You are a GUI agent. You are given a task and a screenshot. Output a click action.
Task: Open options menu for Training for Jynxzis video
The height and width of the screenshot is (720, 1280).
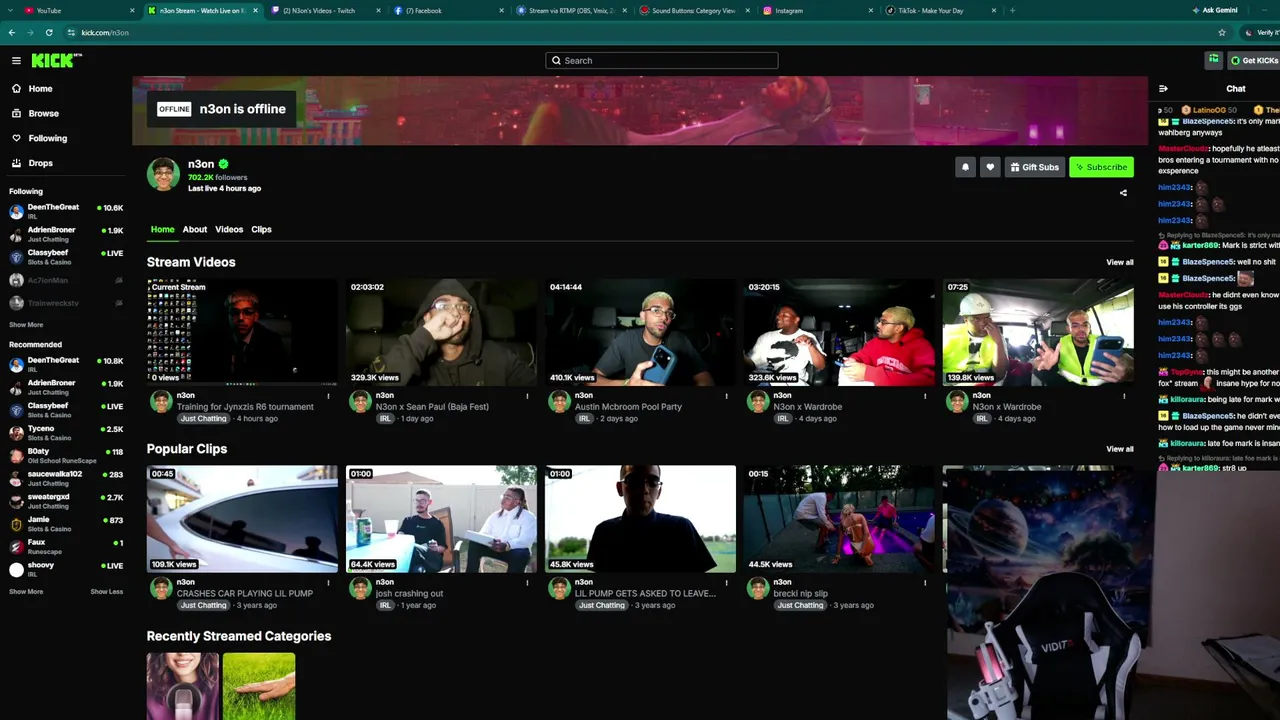328,397
